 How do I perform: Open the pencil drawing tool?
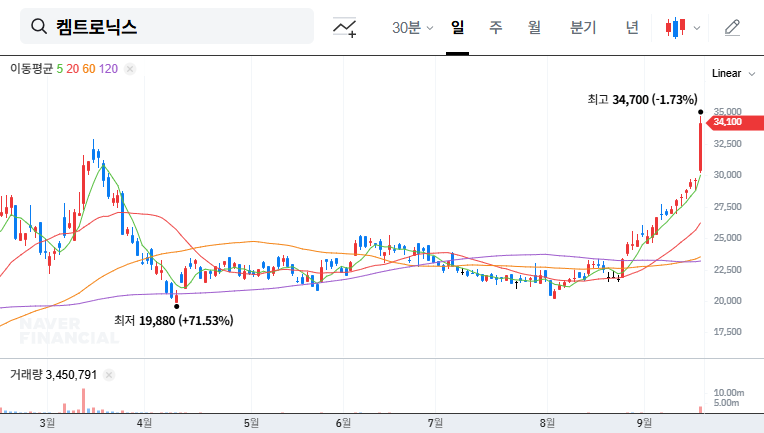(x=732, y=28)
